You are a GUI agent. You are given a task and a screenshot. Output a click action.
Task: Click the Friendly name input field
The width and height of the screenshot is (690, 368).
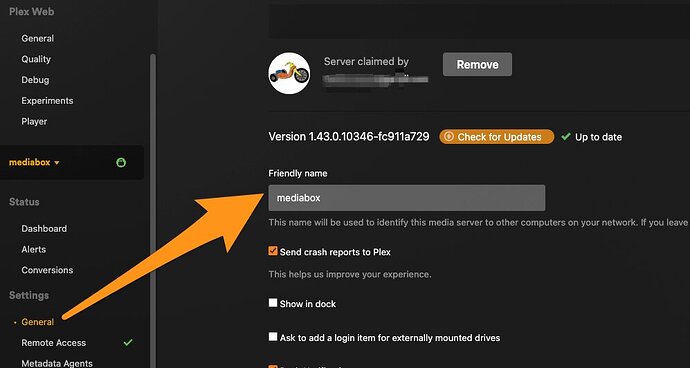[x=407, y=198]
